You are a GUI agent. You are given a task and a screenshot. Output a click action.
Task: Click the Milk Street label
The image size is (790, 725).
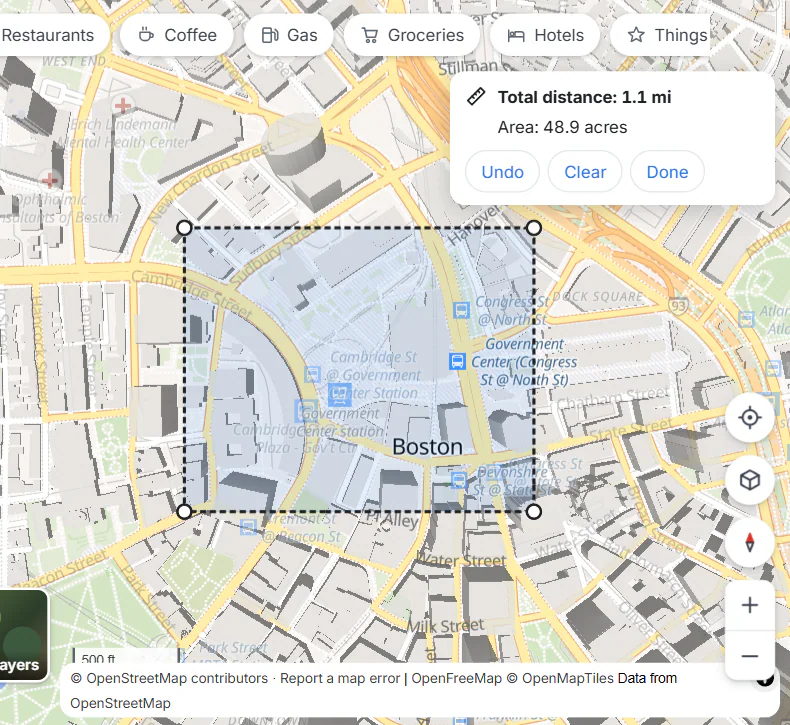[445, 626]
